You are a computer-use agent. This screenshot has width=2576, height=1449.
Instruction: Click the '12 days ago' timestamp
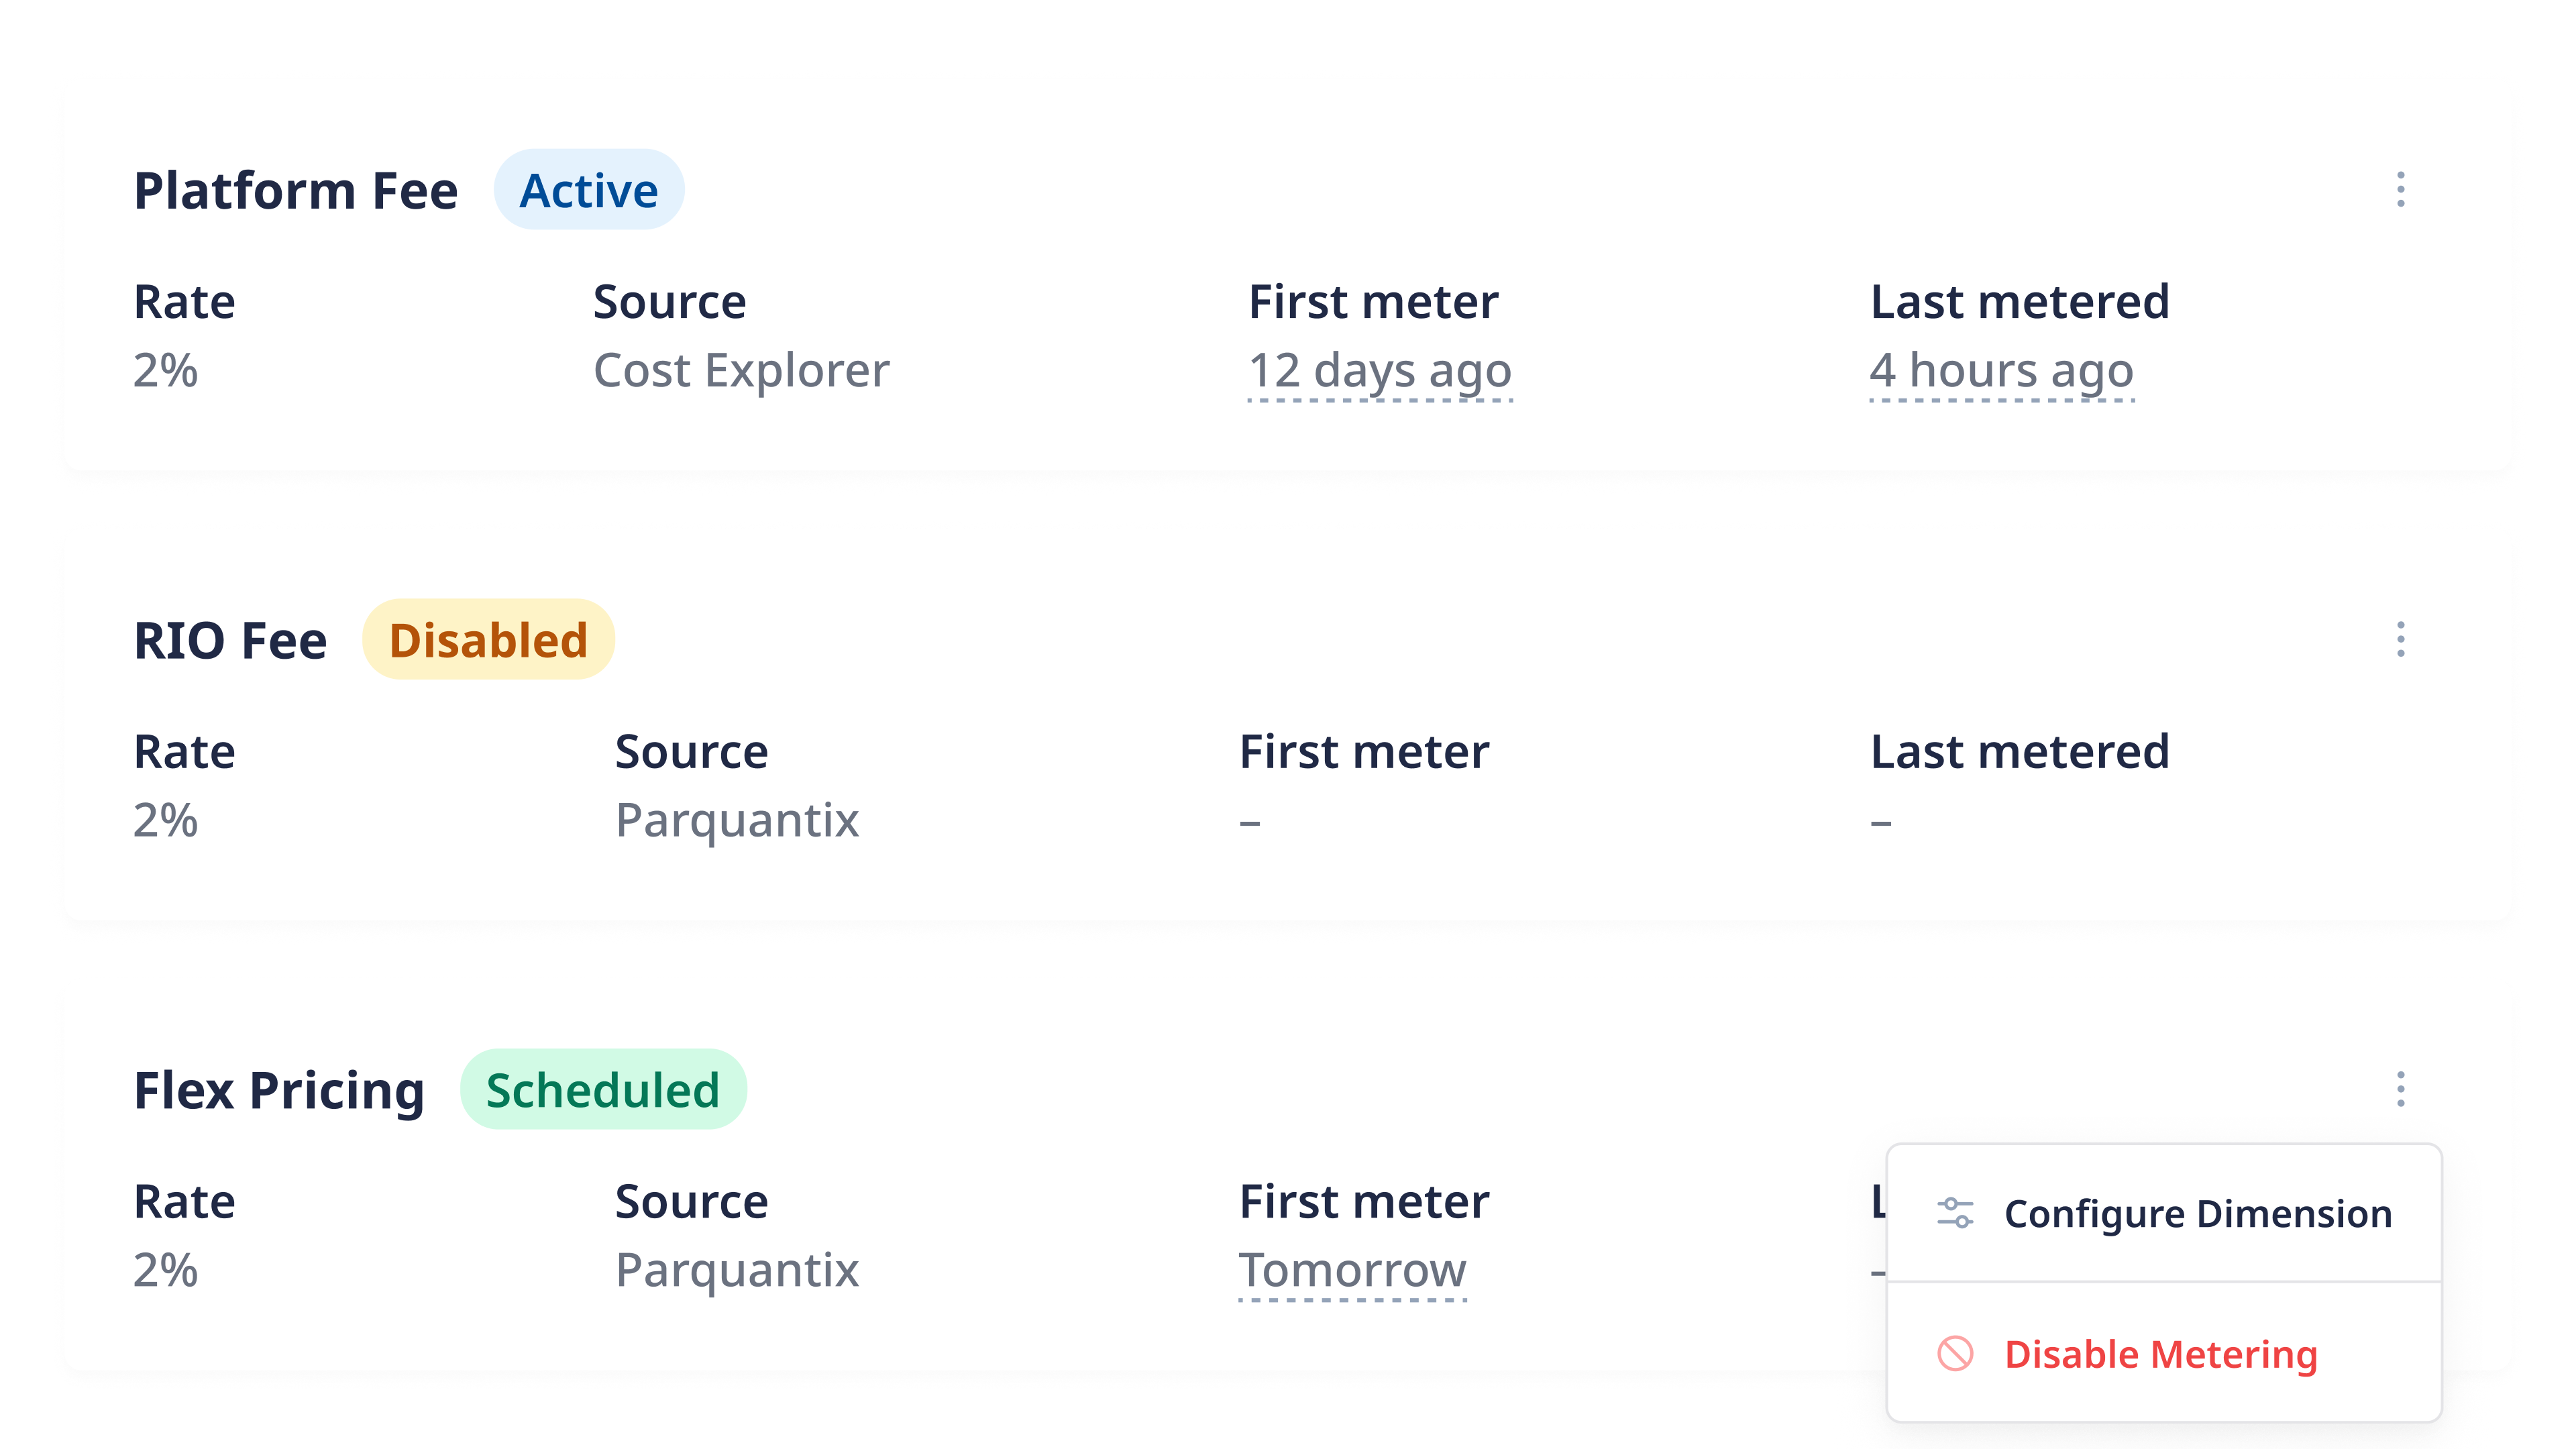coord(1380,371)
